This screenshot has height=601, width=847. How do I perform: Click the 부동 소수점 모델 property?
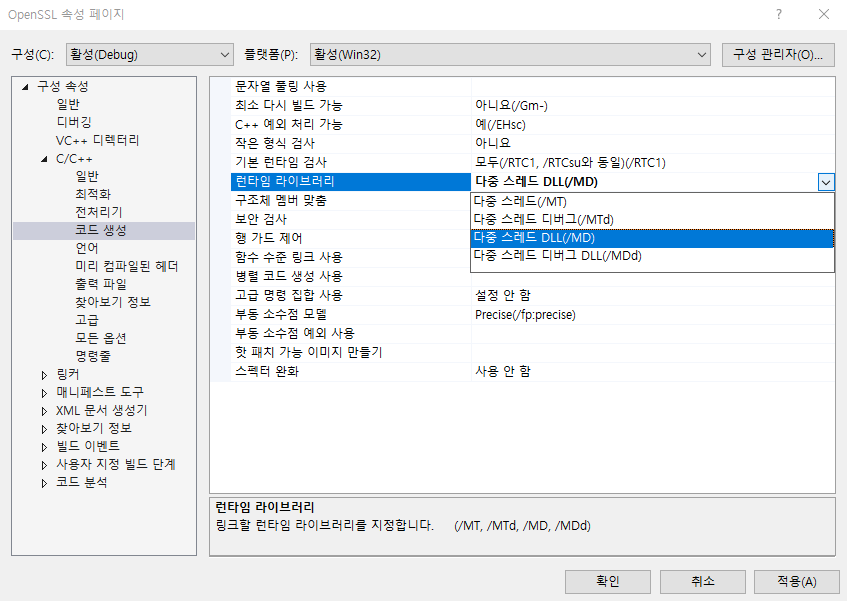pos(351,315)
